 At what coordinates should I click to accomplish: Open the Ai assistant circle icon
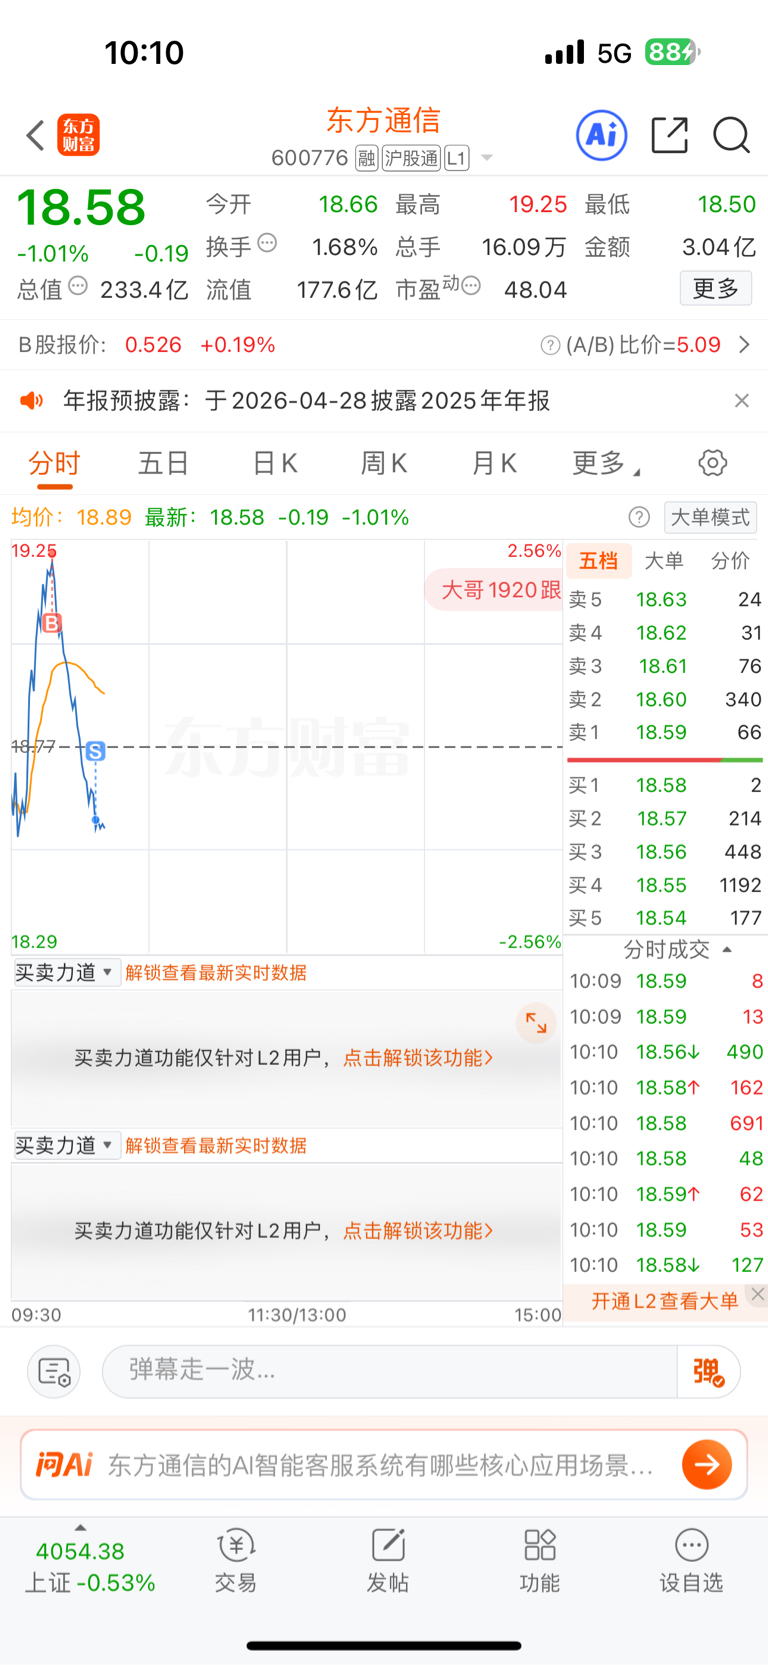(x=602, y=135)
